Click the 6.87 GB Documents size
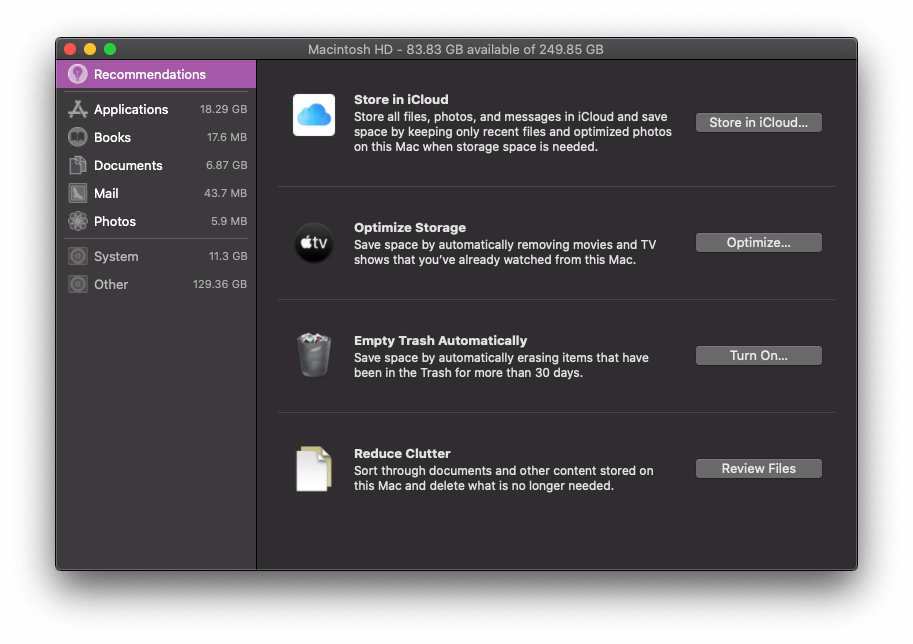The width and height of the screenshot is (913, 644). 227,165
